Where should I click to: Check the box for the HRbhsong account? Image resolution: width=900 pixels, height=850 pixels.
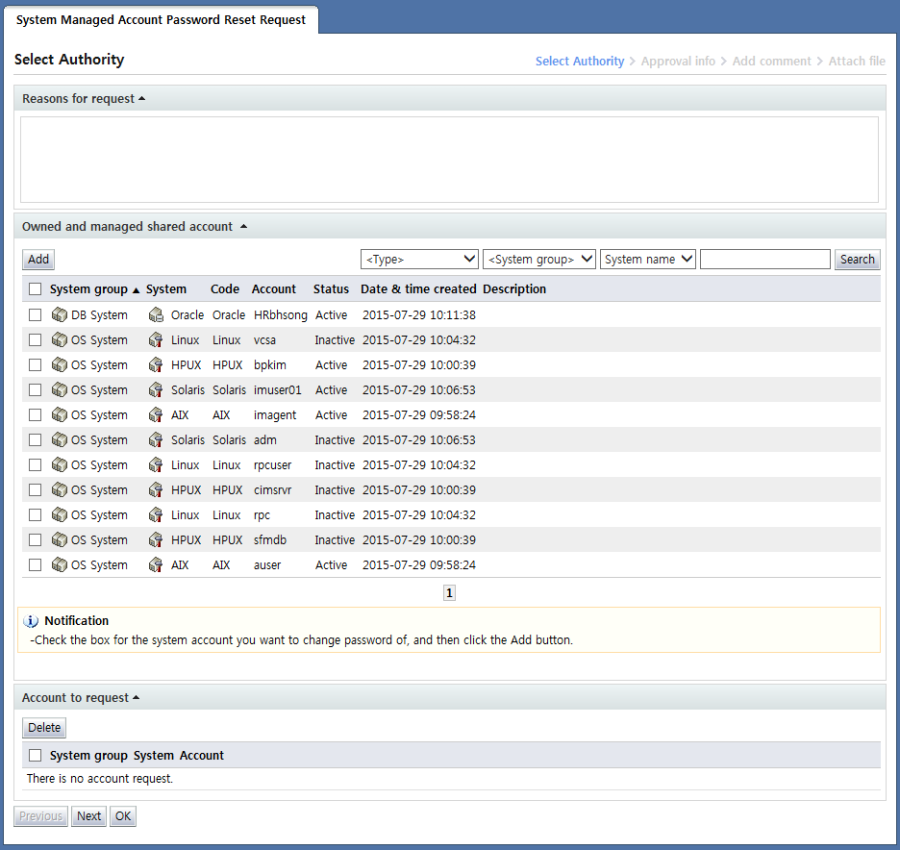(35, 315)
